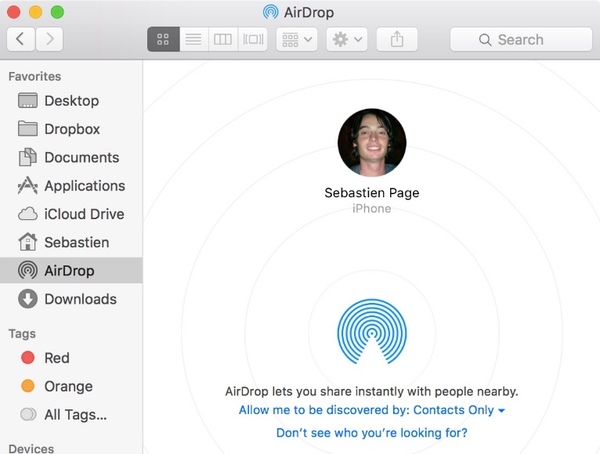
Task: Open 'Allow me to be discovered by' dropdown
Action: 372,410
